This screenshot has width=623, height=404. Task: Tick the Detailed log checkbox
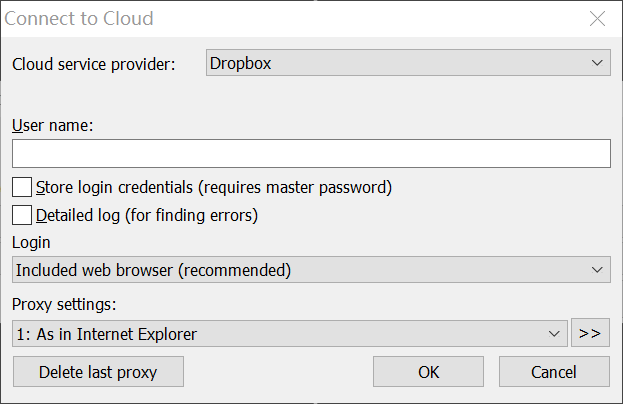[22, 214]
